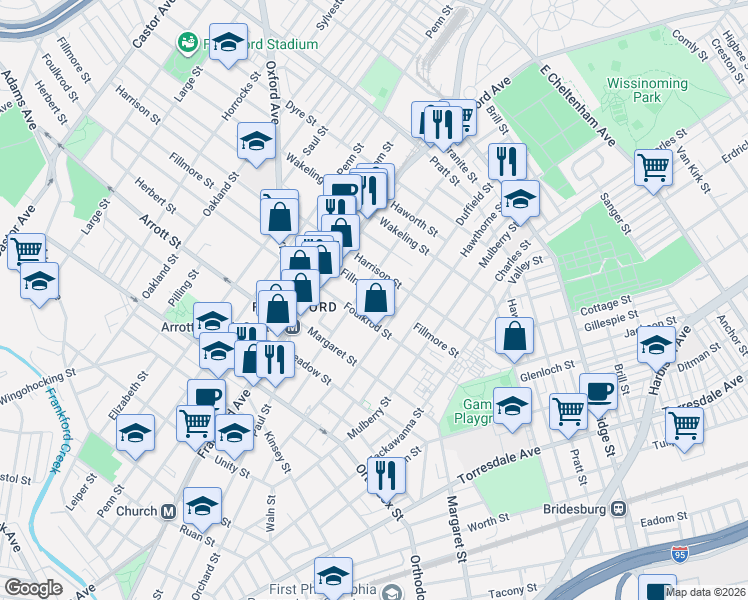
Task: Select the Arrott St street label
Action: tap(160, 231)
